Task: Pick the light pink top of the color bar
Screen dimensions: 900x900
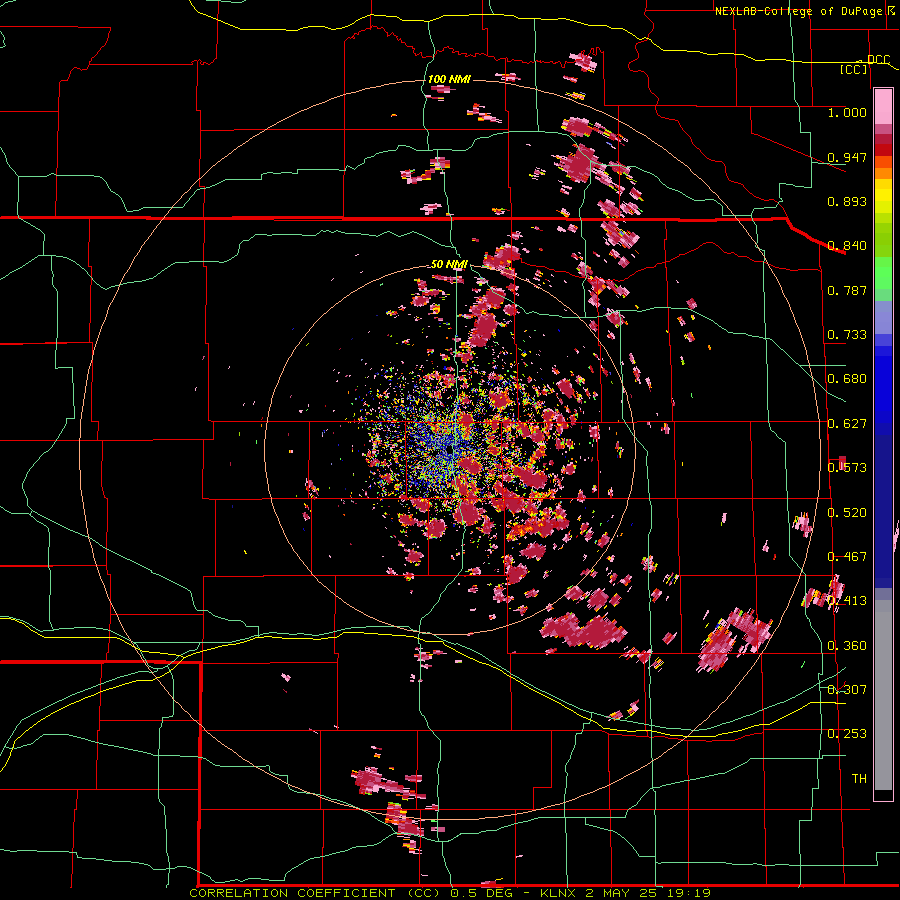Action: [883, 106]
